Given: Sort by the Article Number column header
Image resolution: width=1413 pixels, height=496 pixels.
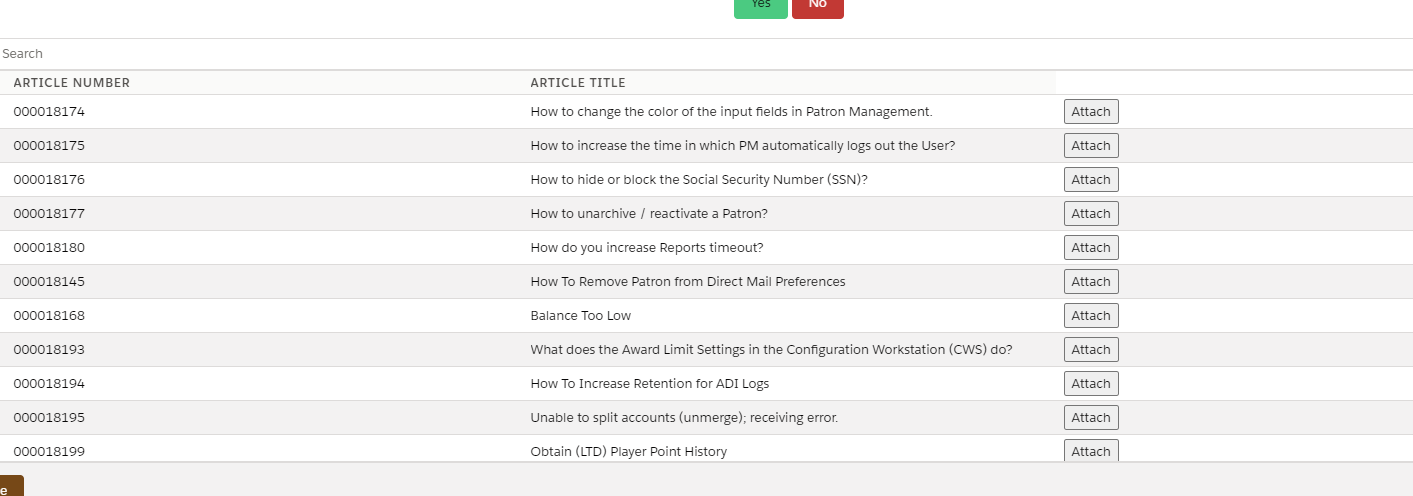Looking at the screenshot, I should [x=72, y=83].
